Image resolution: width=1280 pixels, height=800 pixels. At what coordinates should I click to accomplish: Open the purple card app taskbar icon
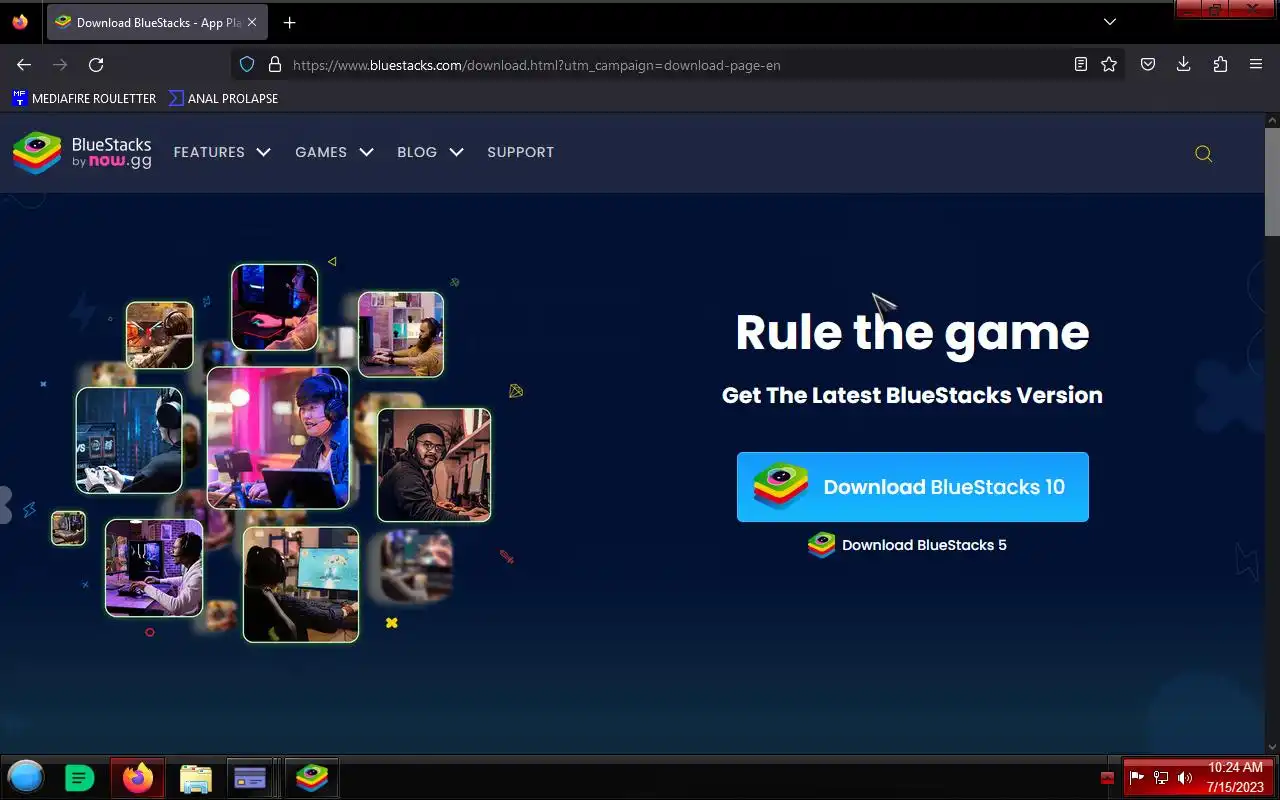pyautogui.click(x=249, y=777)
